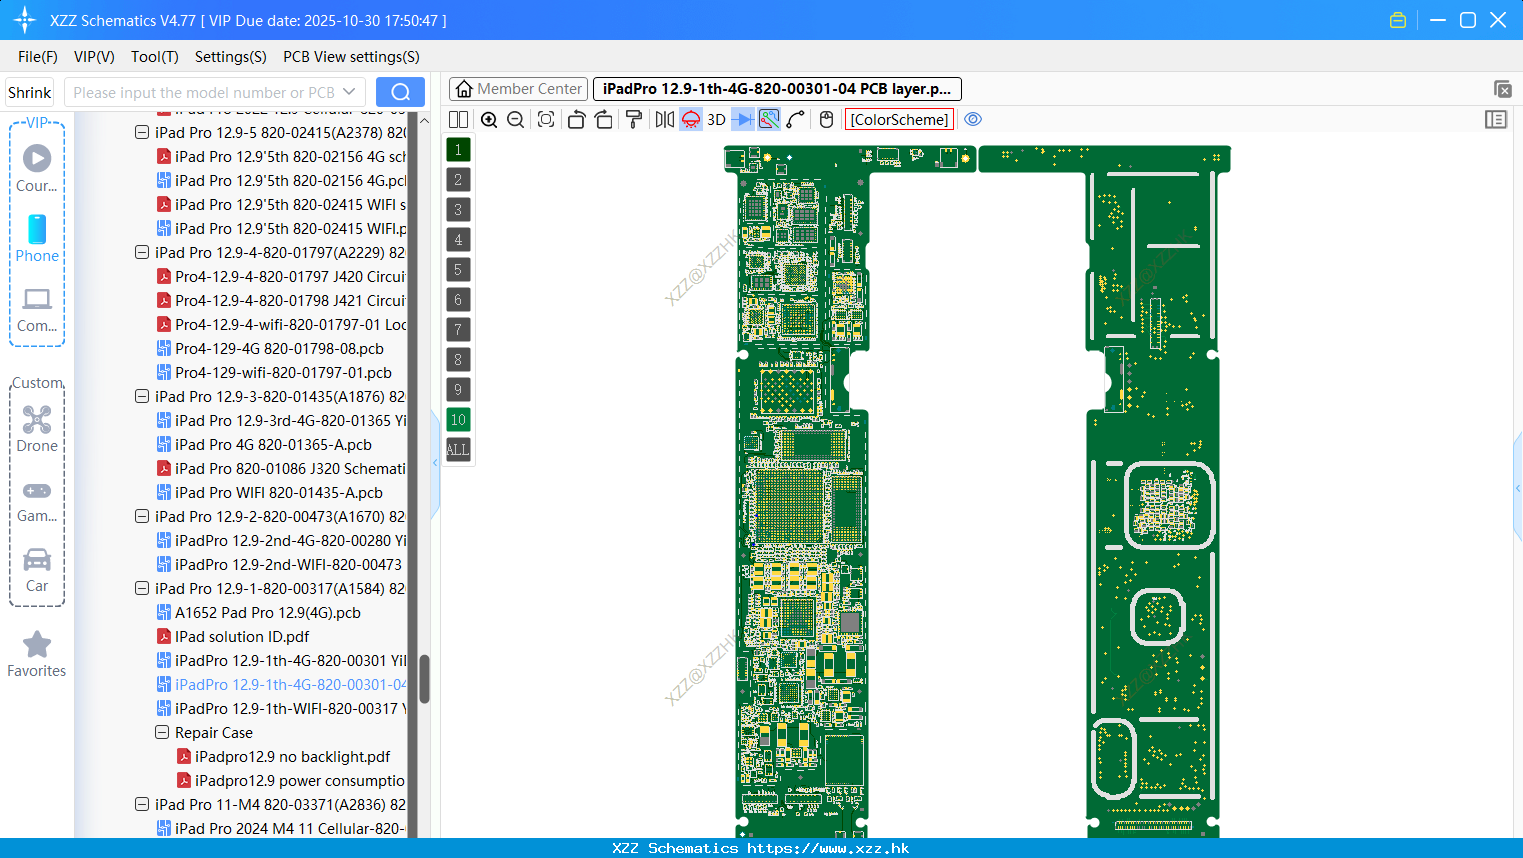The width and height of the screenshot is (1523, 858).
Task: Toggle the red lamp highlight mode
Action: [691, 120]
